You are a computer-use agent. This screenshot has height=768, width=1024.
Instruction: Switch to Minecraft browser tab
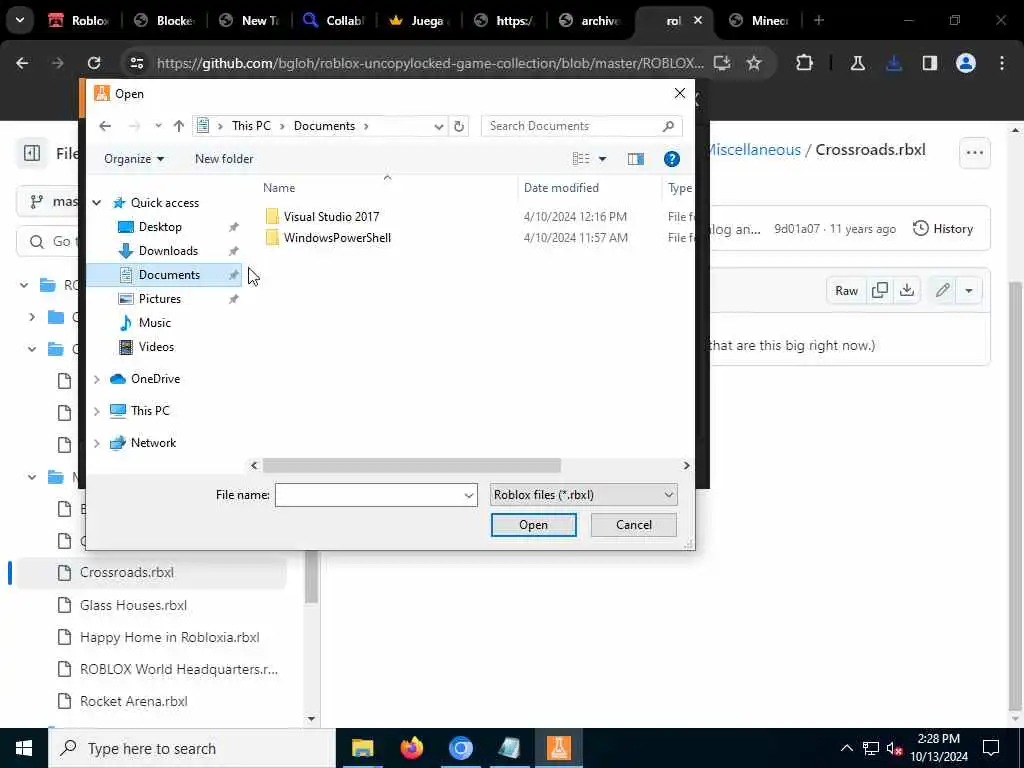(x=760, y=20)
